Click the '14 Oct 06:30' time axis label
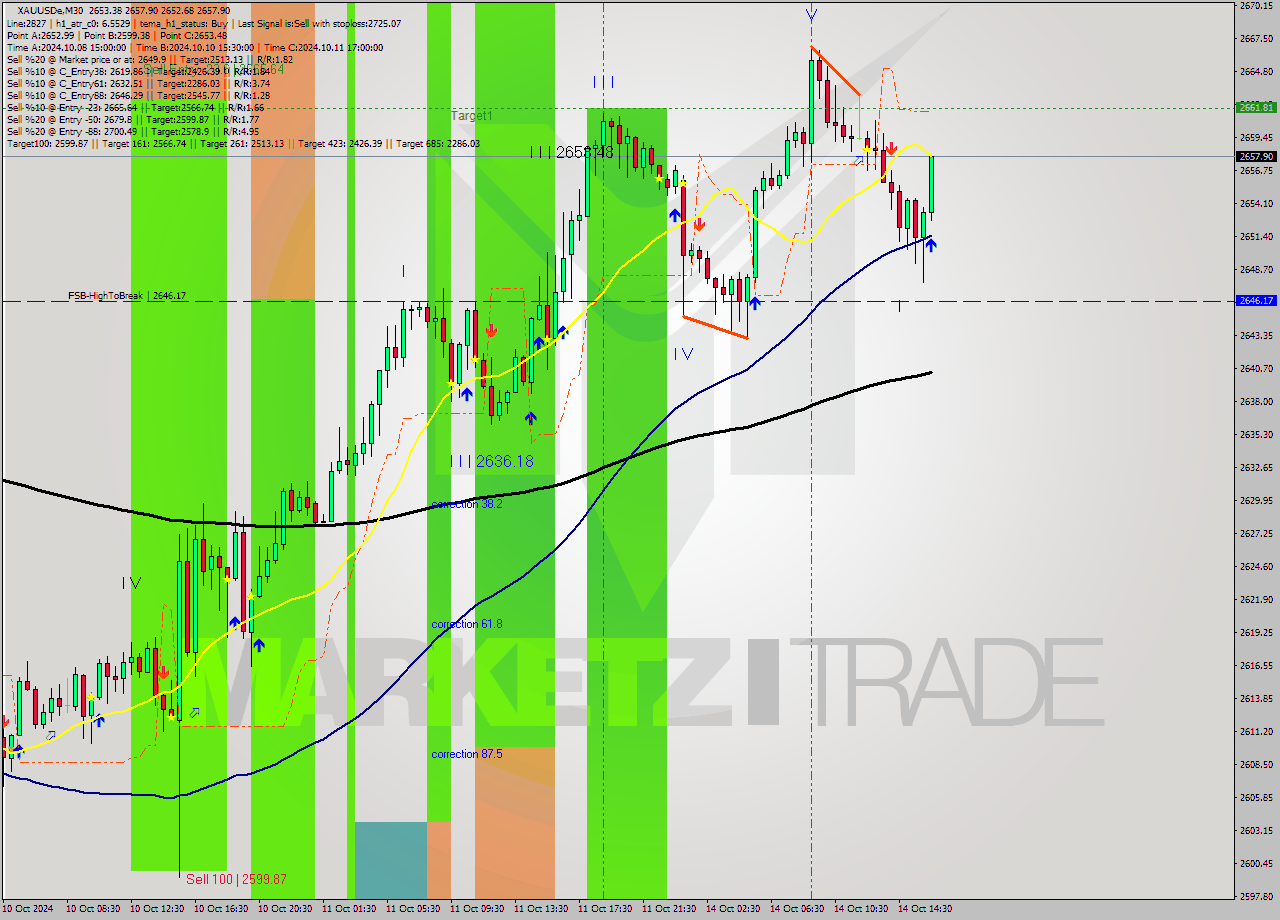Image resolution: width=1280 pixels, height=920 pixels. click(797, 909)
